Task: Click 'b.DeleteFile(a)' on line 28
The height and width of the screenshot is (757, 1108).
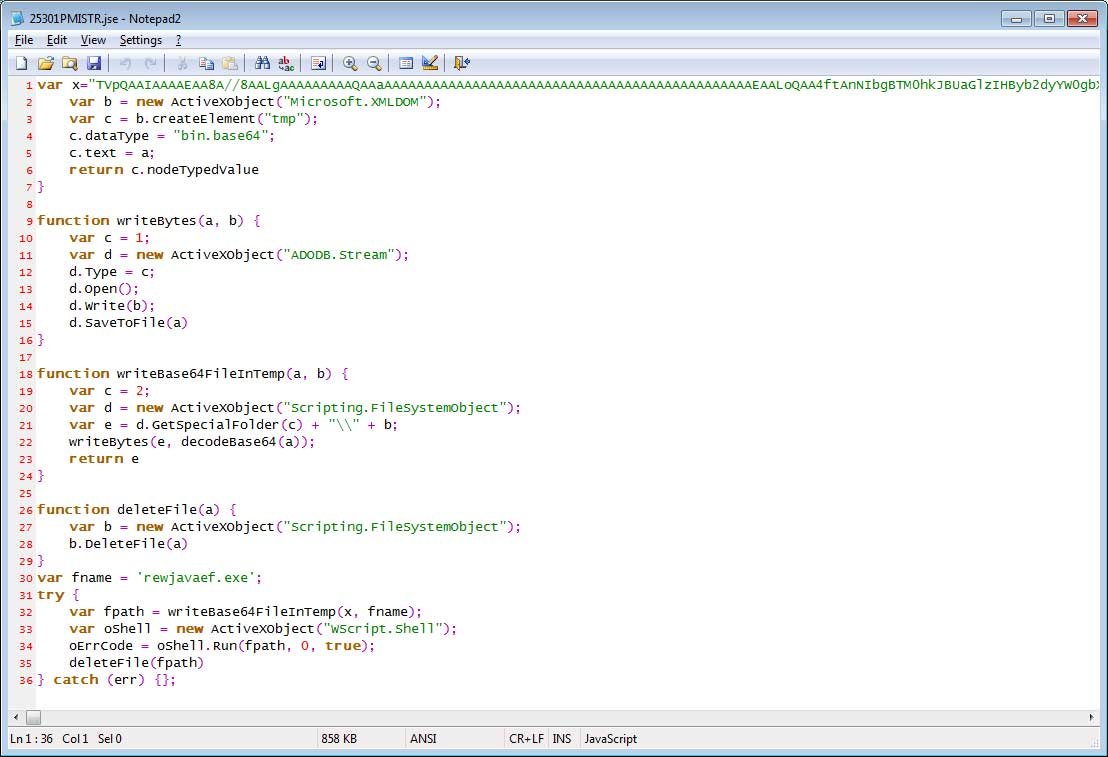Action: pyautogui.click(x=129, y=544)
